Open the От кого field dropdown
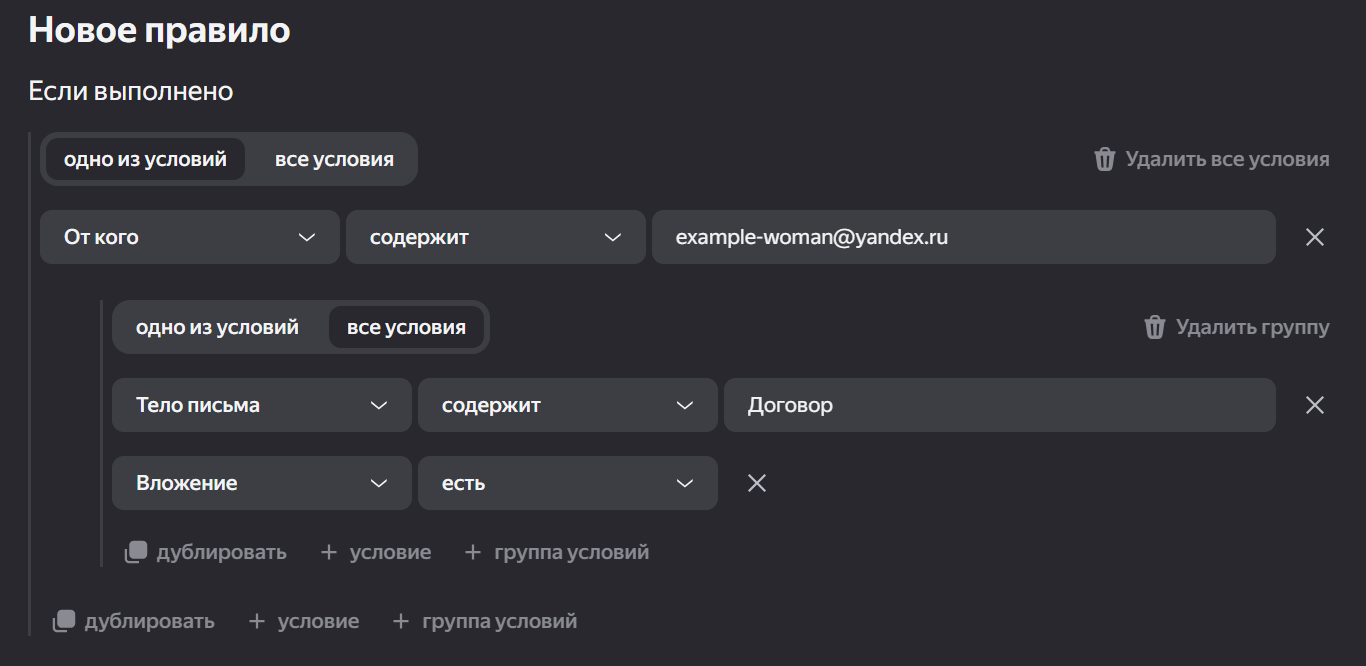1366x666 pixels. 190,237
